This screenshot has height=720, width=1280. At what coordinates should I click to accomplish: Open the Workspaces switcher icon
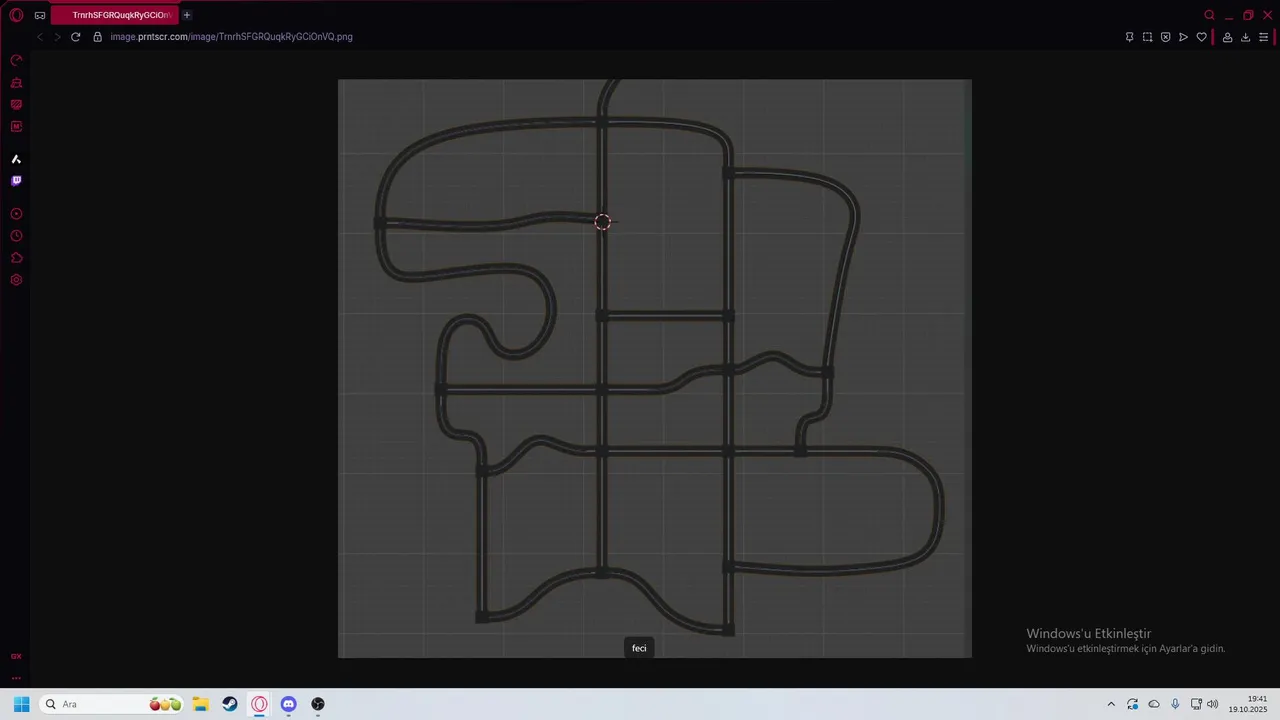click(x=40, y=15)
